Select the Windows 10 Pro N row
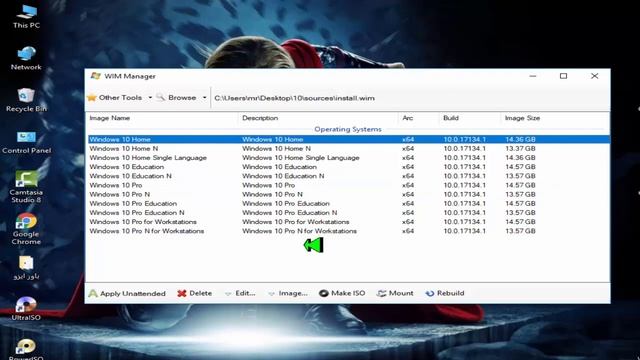The width and height of the screenshot is (640, 360). click(349, 194)
